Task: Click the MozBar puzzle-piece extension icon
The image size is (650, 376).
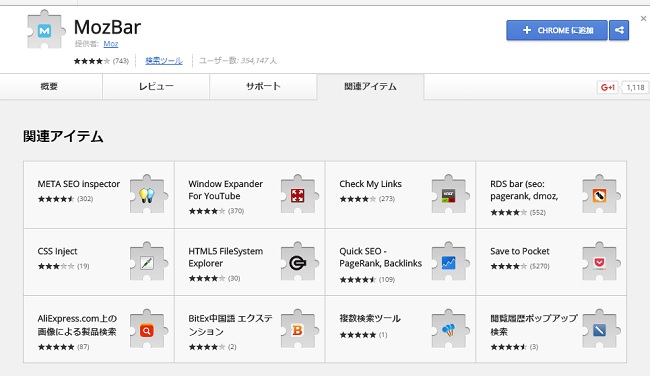Action: (x=46, y=30)
